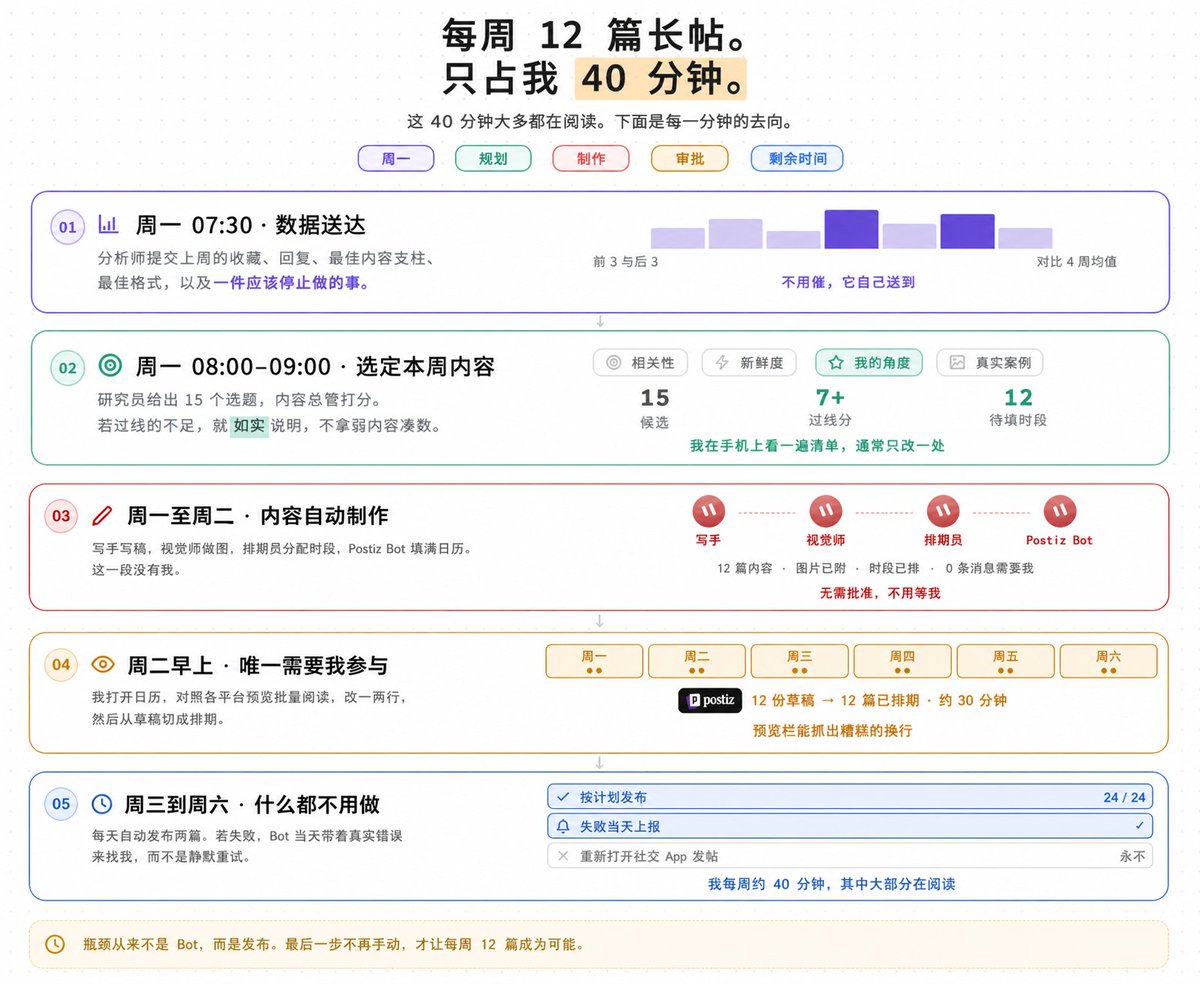Select the 周一 pill at the top
The height and width of the screenshot is (984, 1200).
[396, 158]
